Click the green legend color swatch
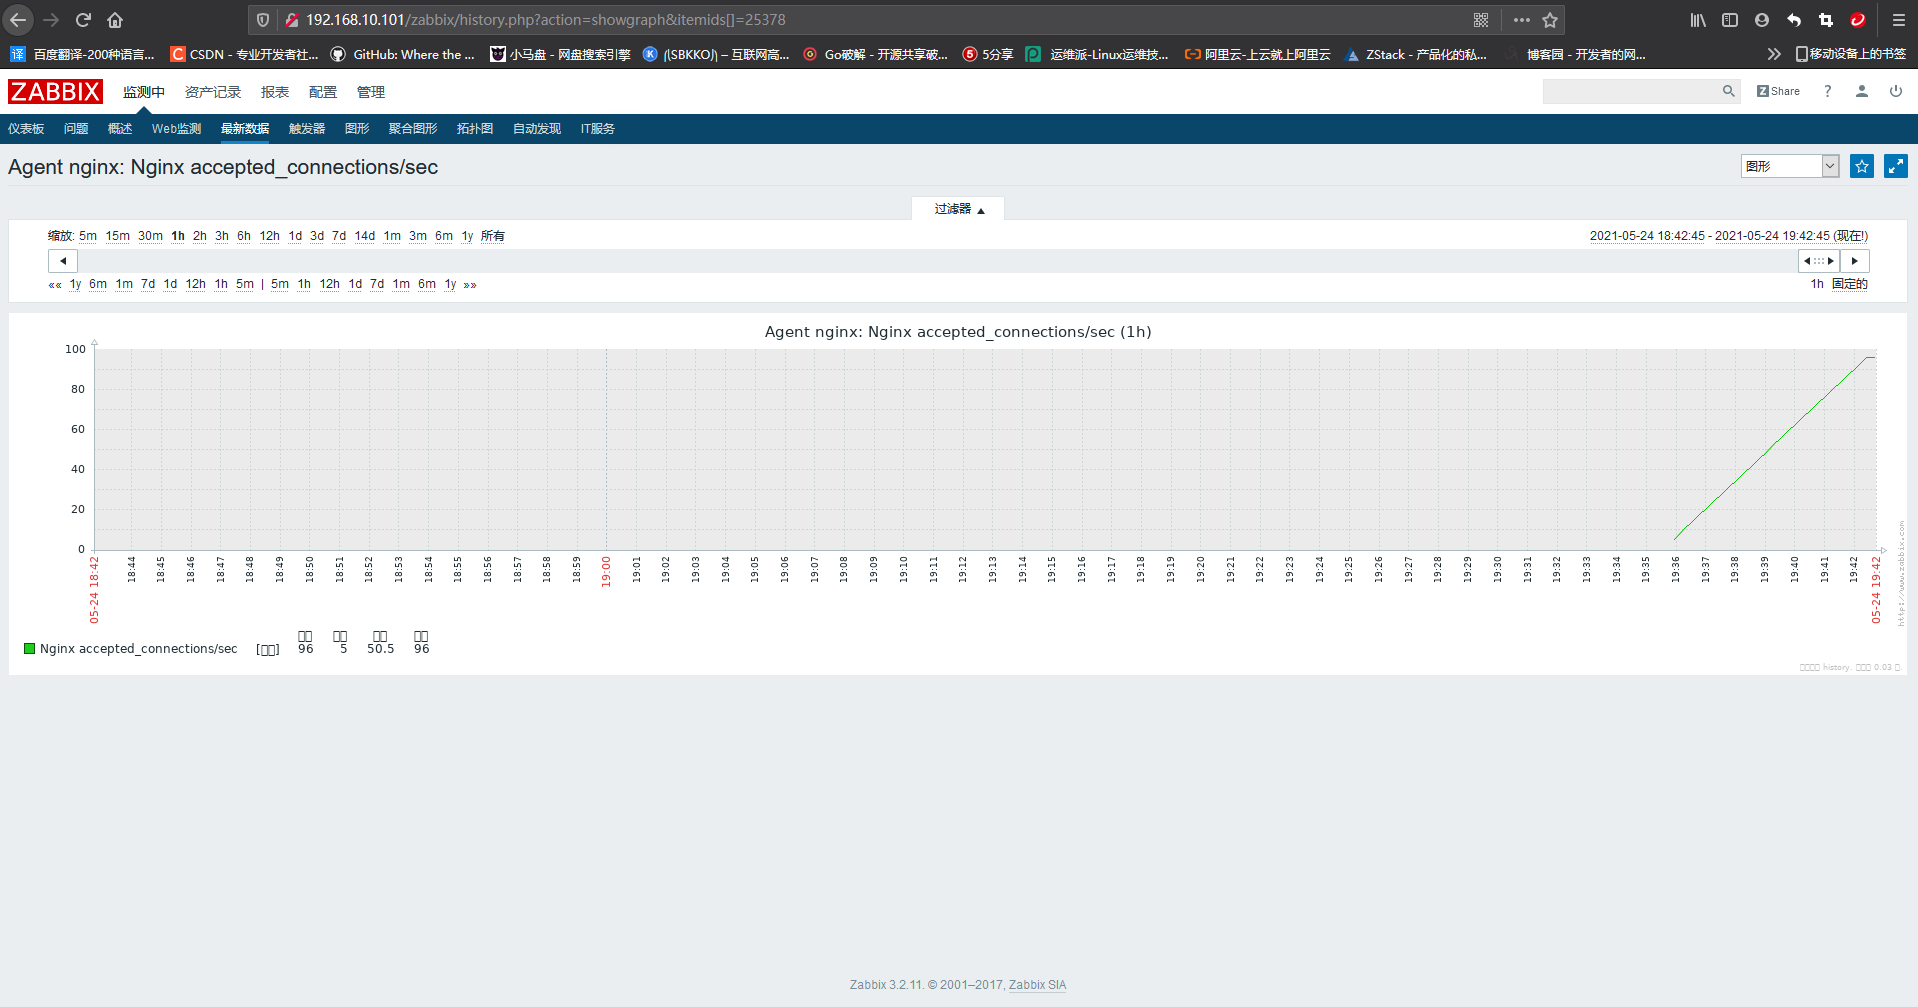This screenshot has width=1918, height=1007. click(x=30, y=648)
